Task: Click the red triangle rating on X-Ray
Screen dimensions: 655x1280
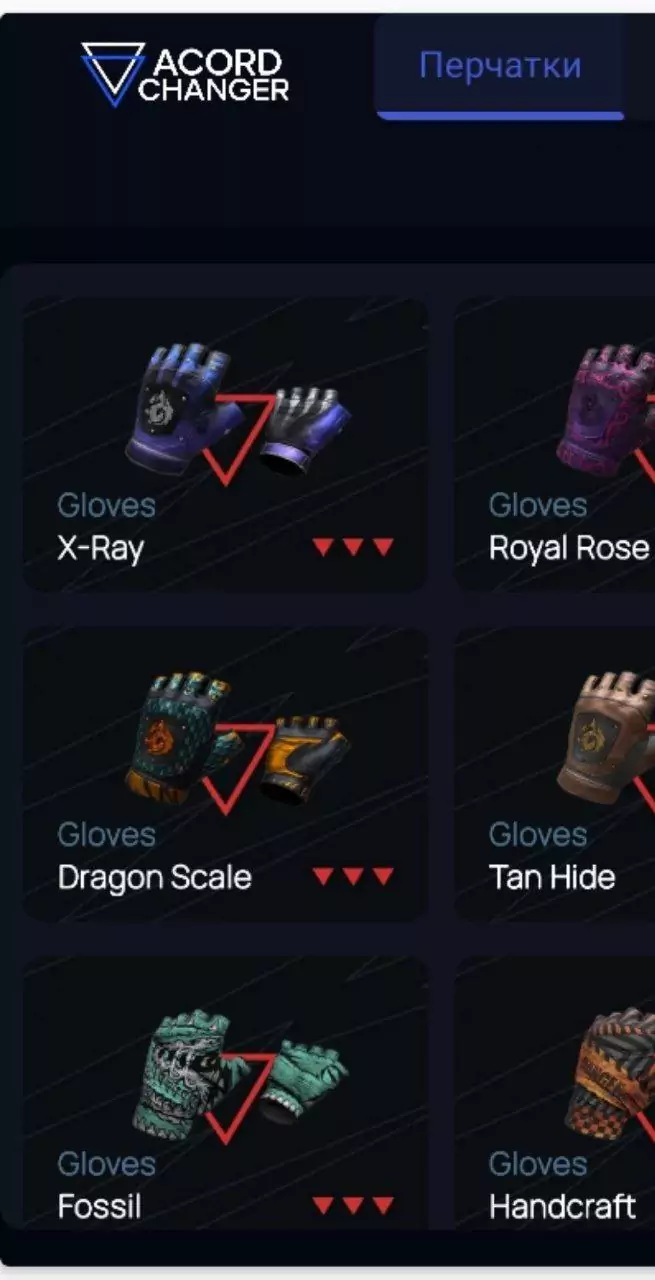Action: click(x=353, y=547)
